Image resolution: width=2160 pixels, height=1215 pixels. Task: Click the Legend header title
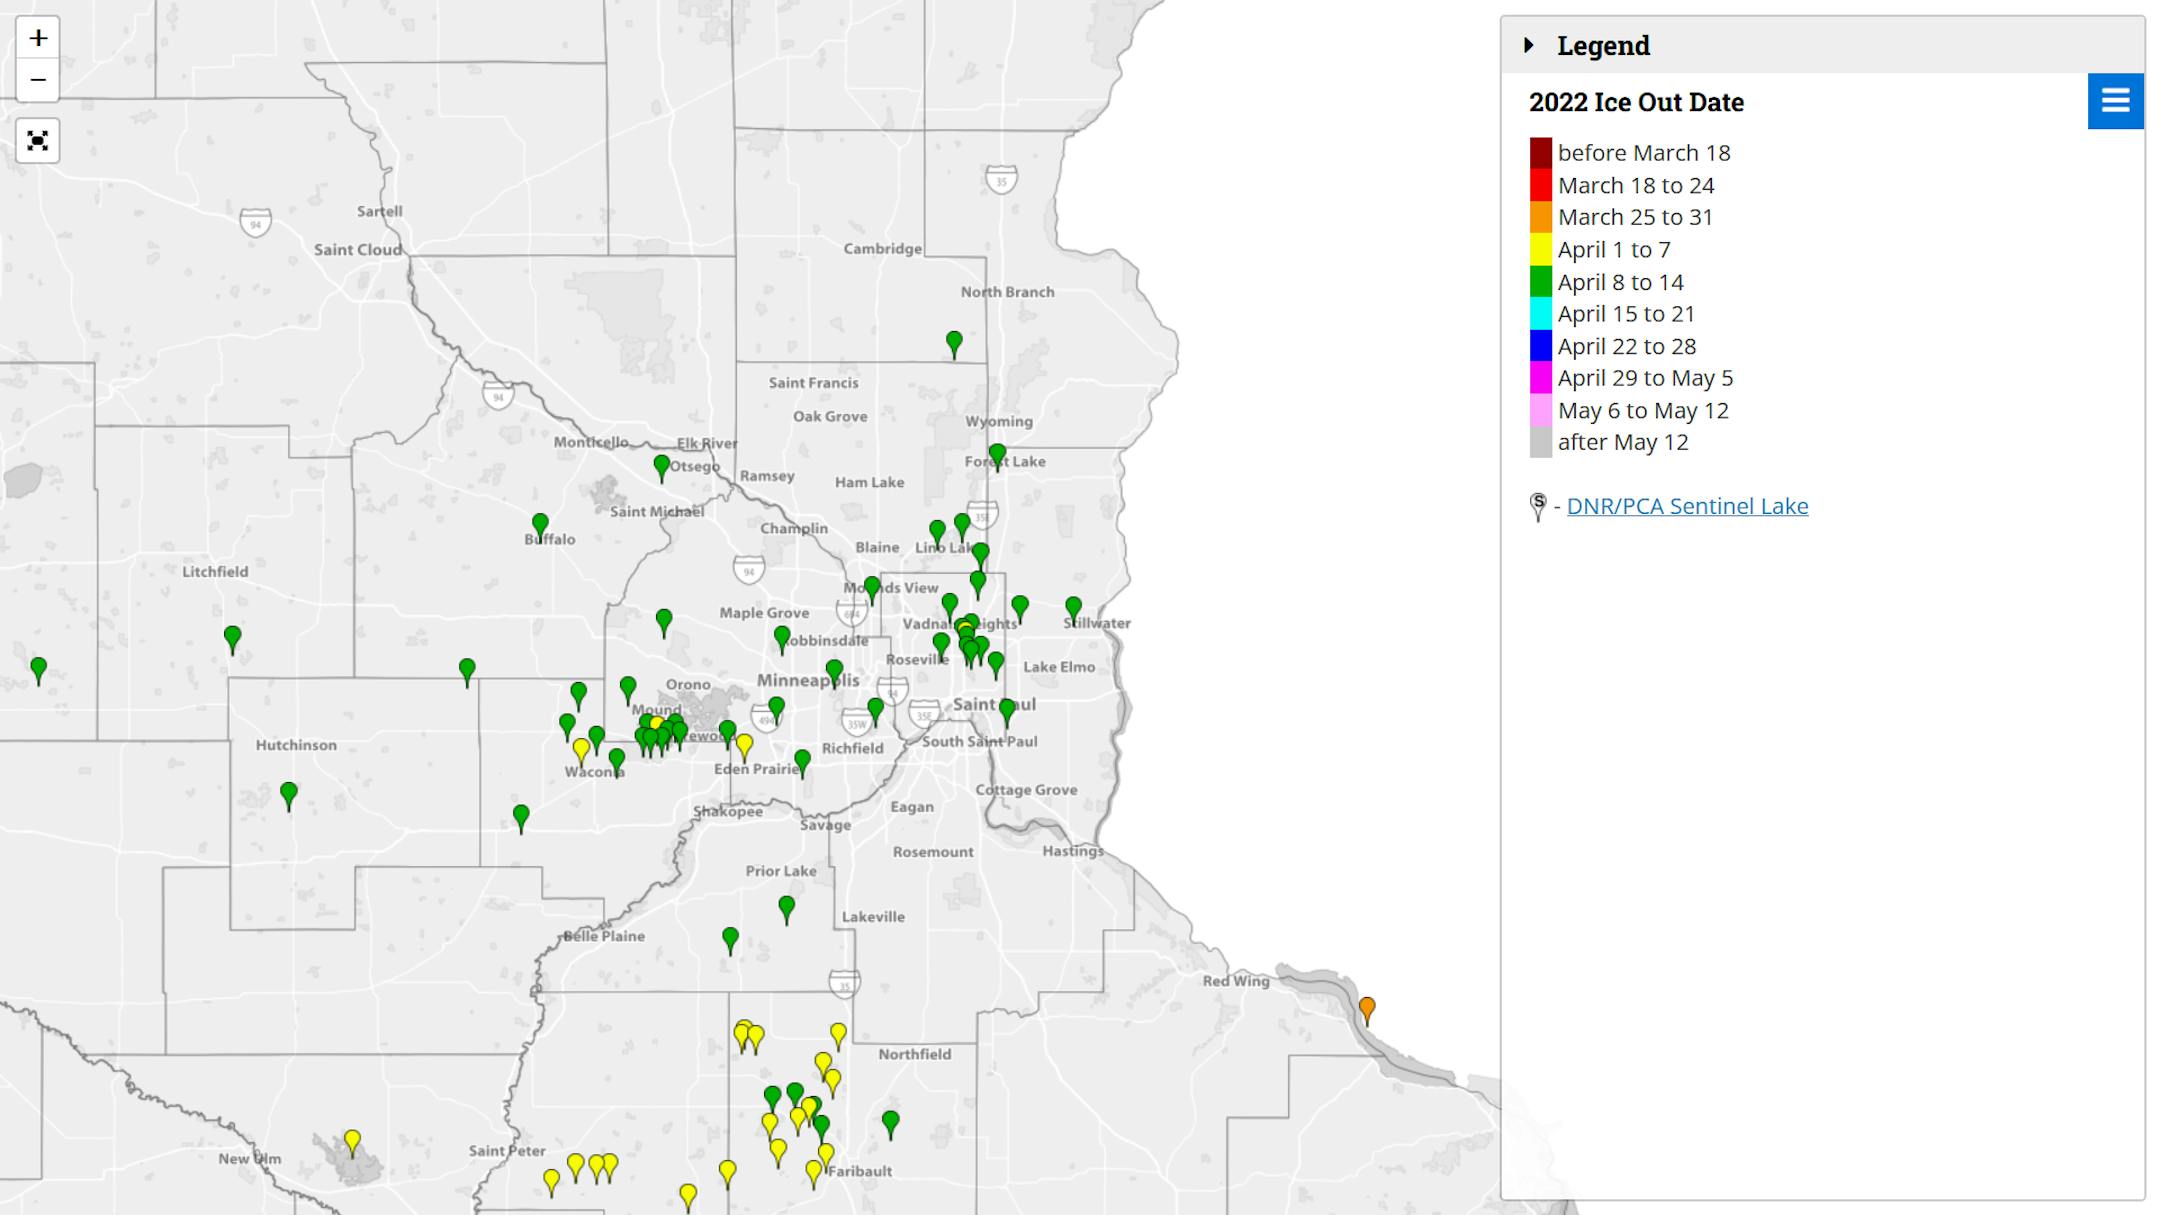tap(1603, 45)
